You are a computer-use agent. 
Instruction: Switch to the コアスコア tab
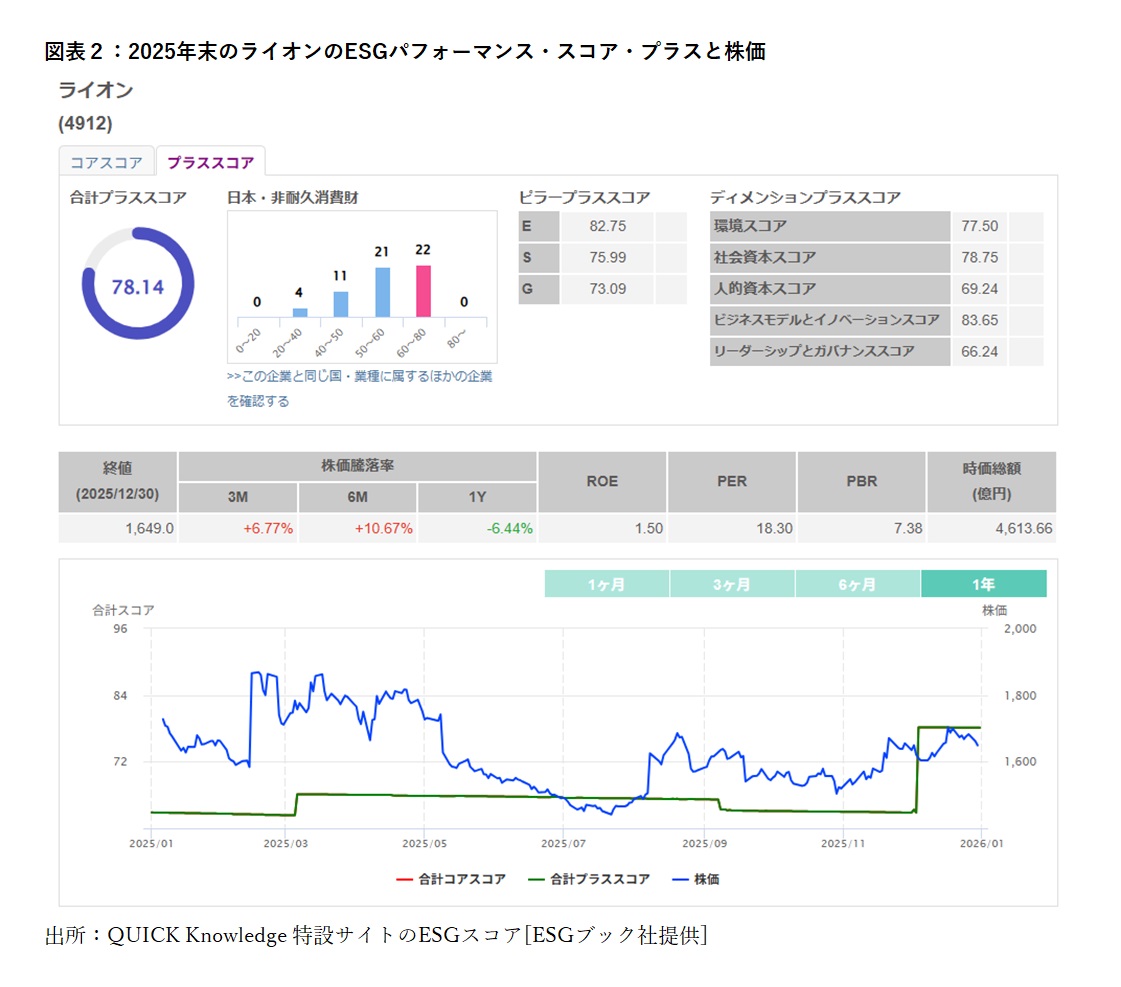click(x=106, y=160)
